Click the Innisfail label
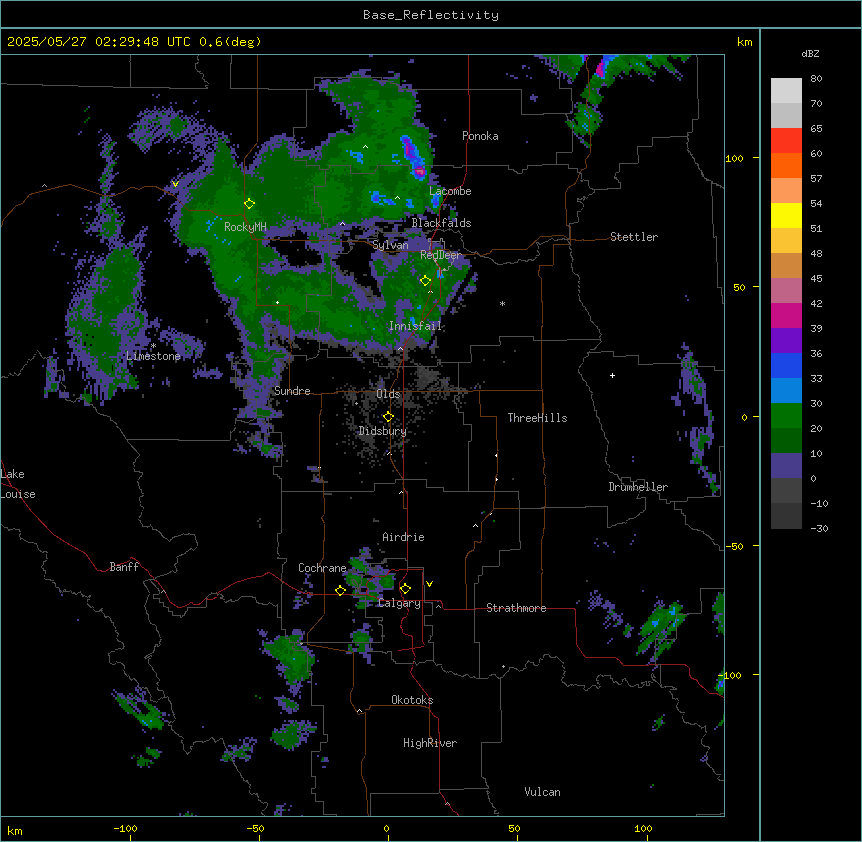 (415, 326)
